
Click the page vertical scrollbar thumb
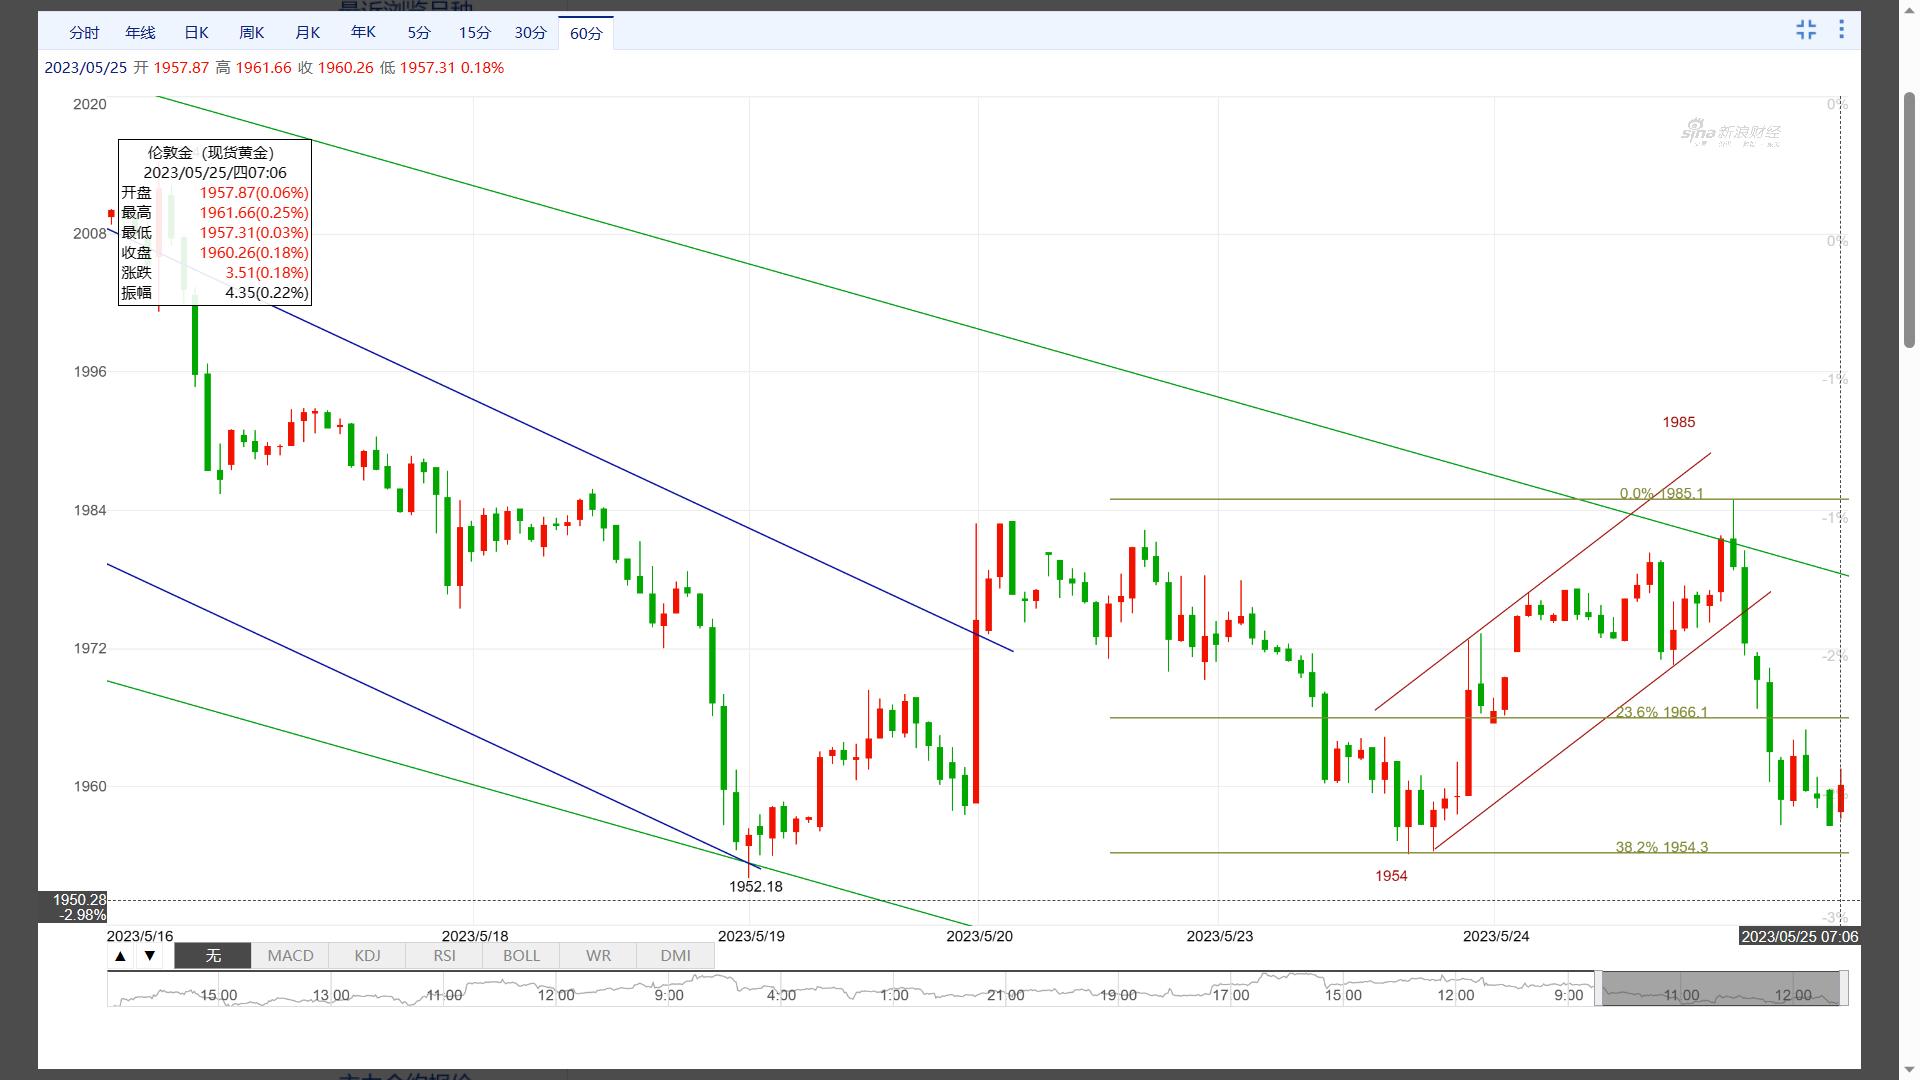point(1909,220)
